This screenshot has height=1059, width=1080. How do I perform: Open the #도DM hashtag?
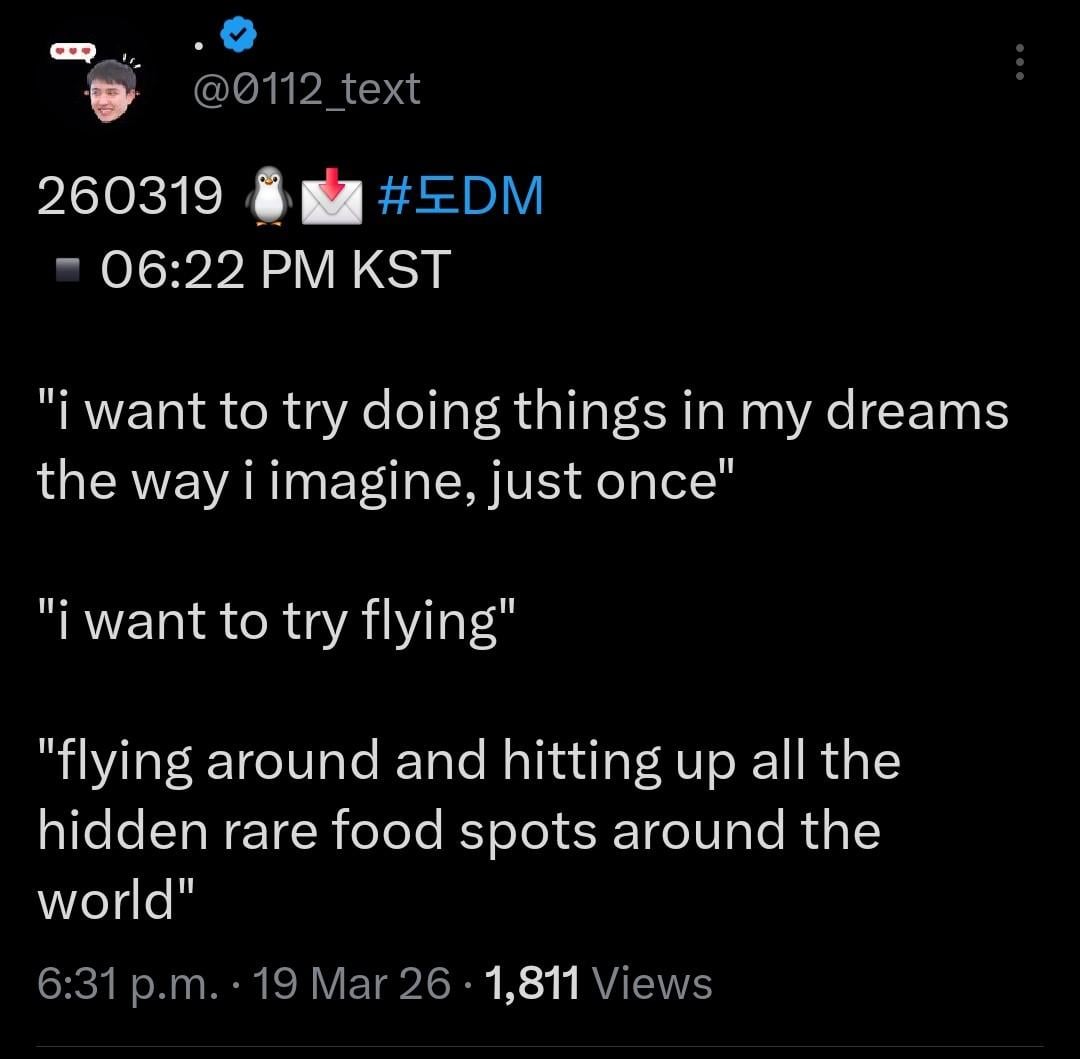(462, 195)
